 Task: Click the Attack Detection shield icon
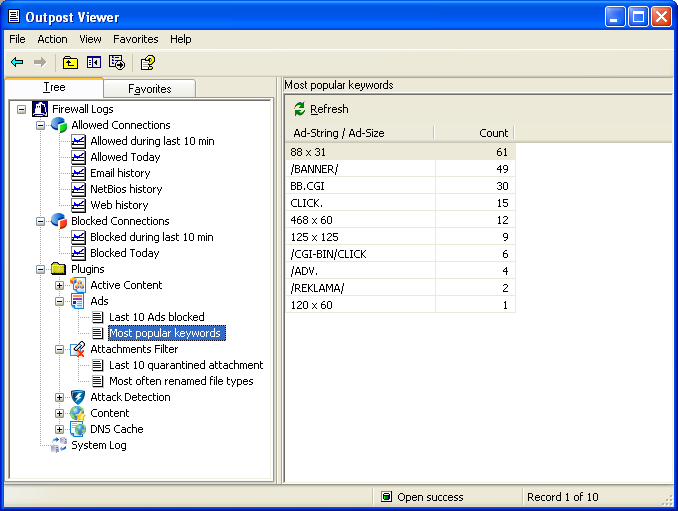pyautogui.click(x=78, y=397)
